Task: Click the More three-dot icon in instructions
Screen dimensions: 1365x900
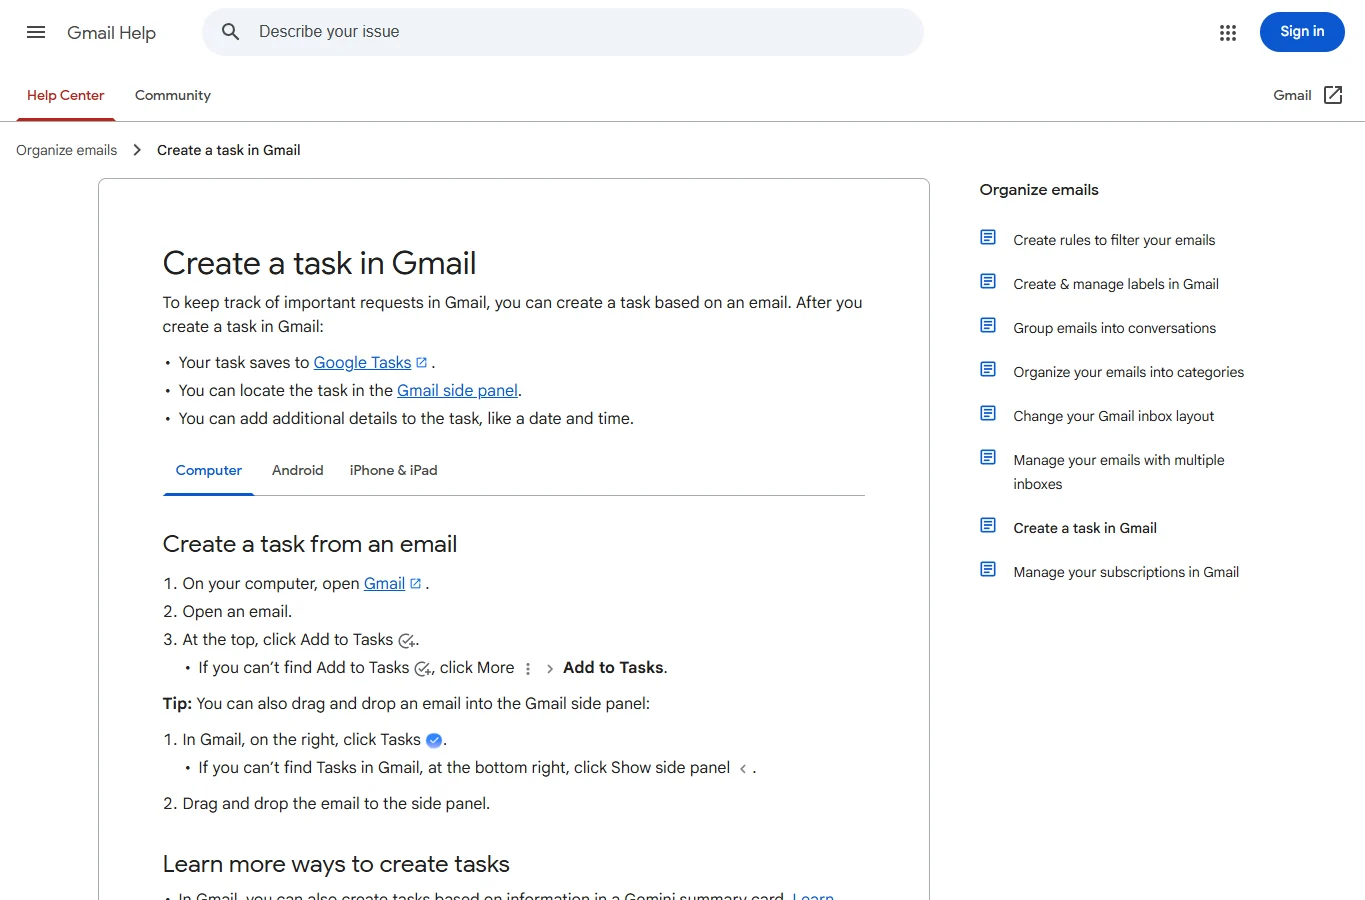Action: coord(528,669)
